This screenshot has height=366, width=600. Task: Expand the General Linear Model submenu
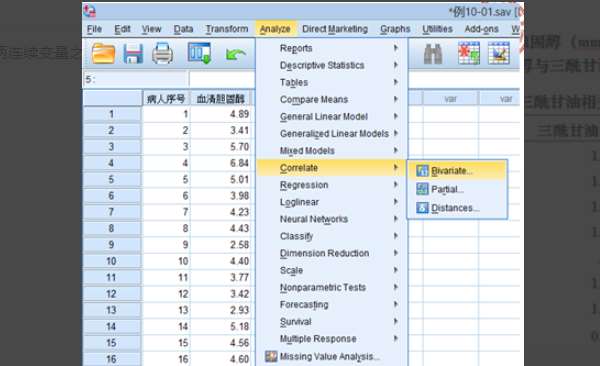(x=331, y=116)
